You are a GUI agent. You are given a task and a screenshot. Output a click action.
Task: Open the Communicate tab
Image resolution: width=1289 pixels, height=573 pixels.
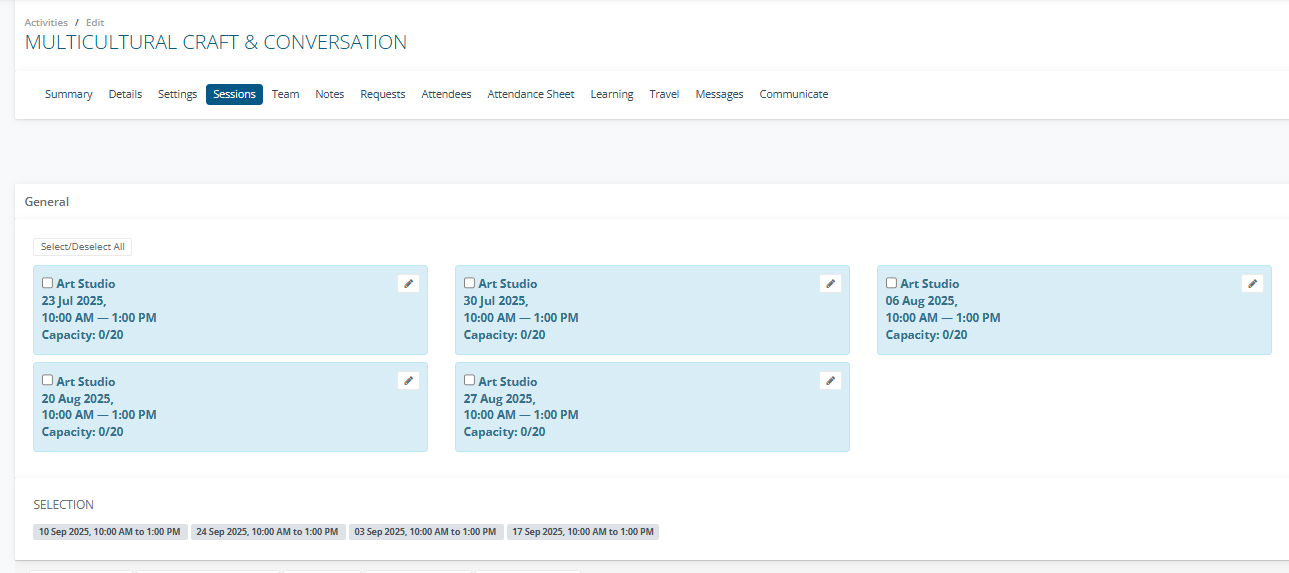pyautogui.click(x=794, y=94)
